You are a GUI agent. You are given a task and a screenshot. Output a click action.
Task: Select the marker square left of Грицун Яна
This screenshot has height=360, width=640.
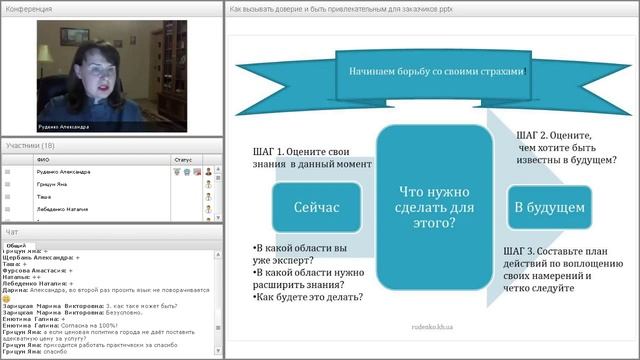[7, 184]
